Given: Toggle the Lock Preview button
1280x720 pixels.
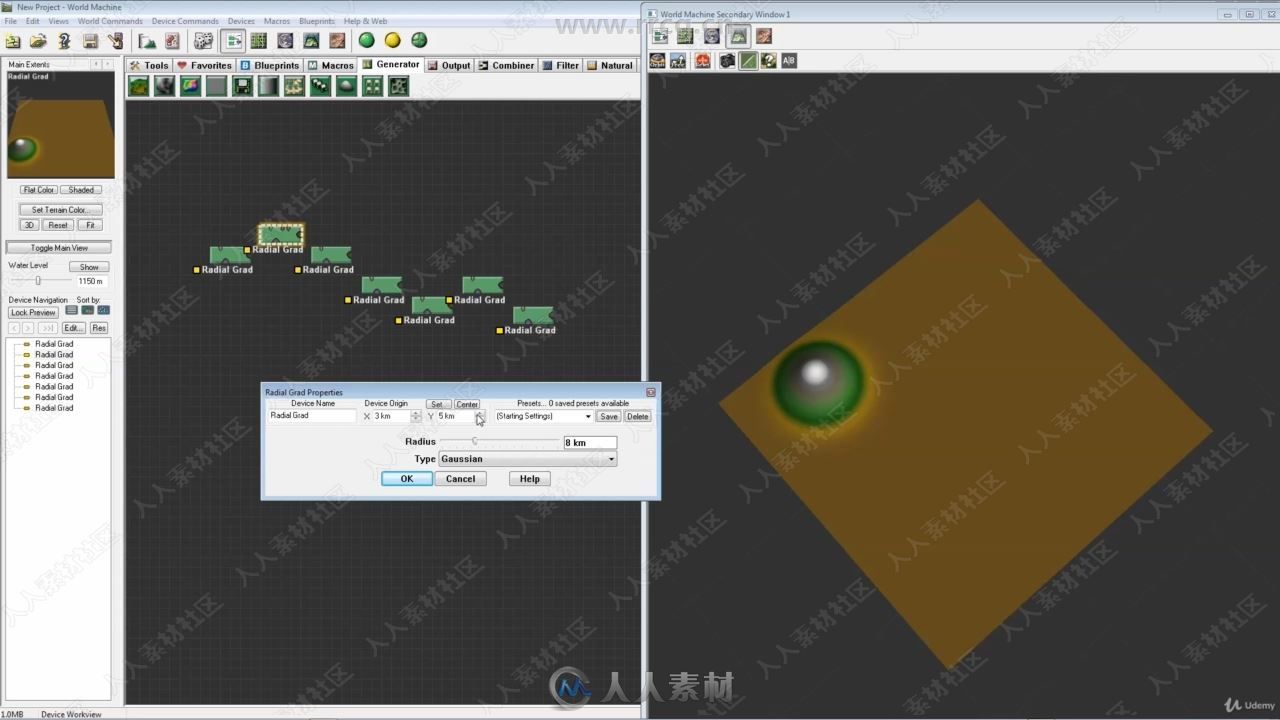Looking at the screenshot, I should click(x=33, y=313).
